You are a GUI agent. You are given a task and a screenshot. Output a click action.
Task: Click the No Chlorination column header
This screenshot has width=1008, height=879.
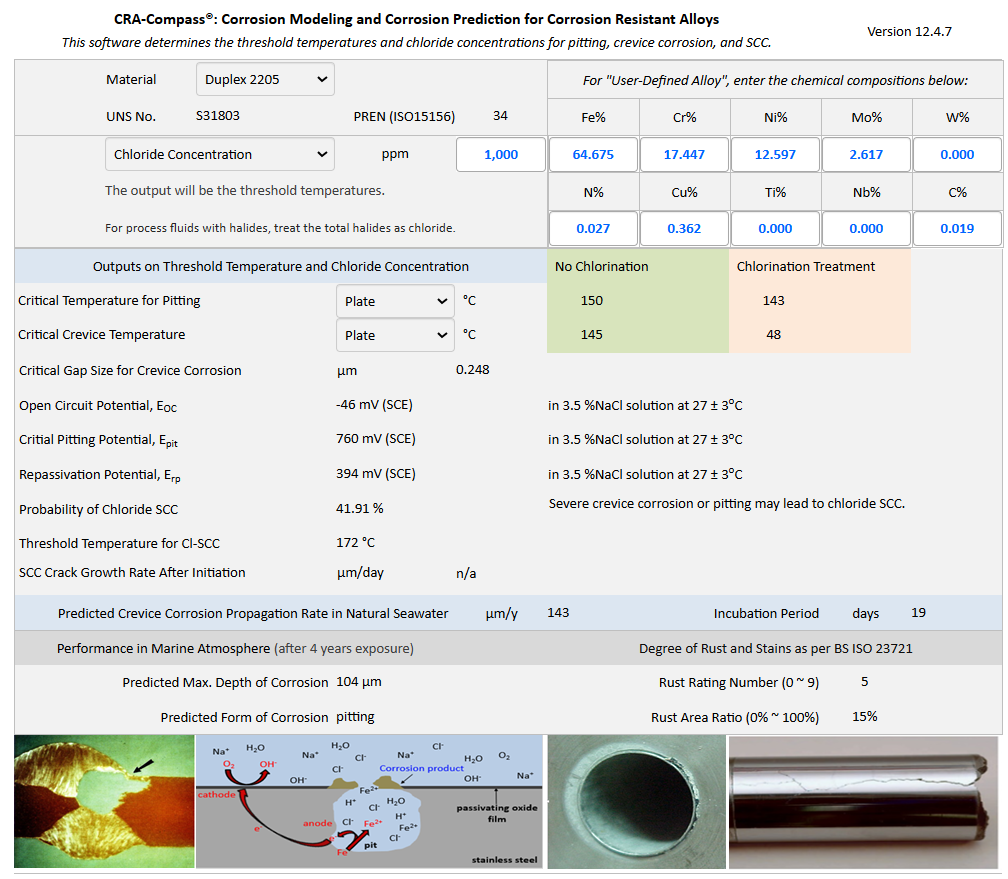(602, 266)
